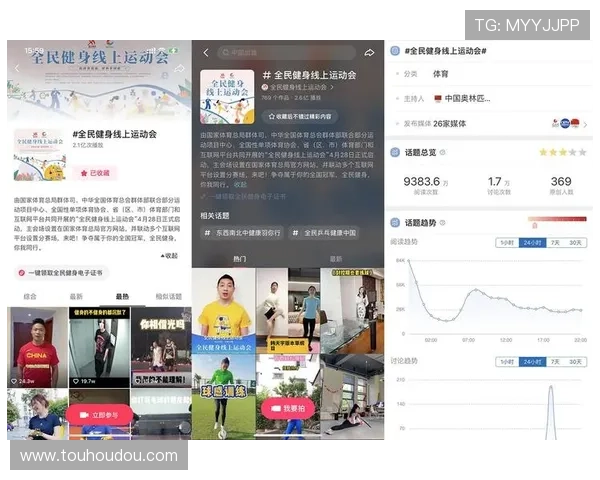Click the red icon before 一键领取全民健身电子证书 pill
This screenshot has height=480, width=600.
click(x=22, y=273)
